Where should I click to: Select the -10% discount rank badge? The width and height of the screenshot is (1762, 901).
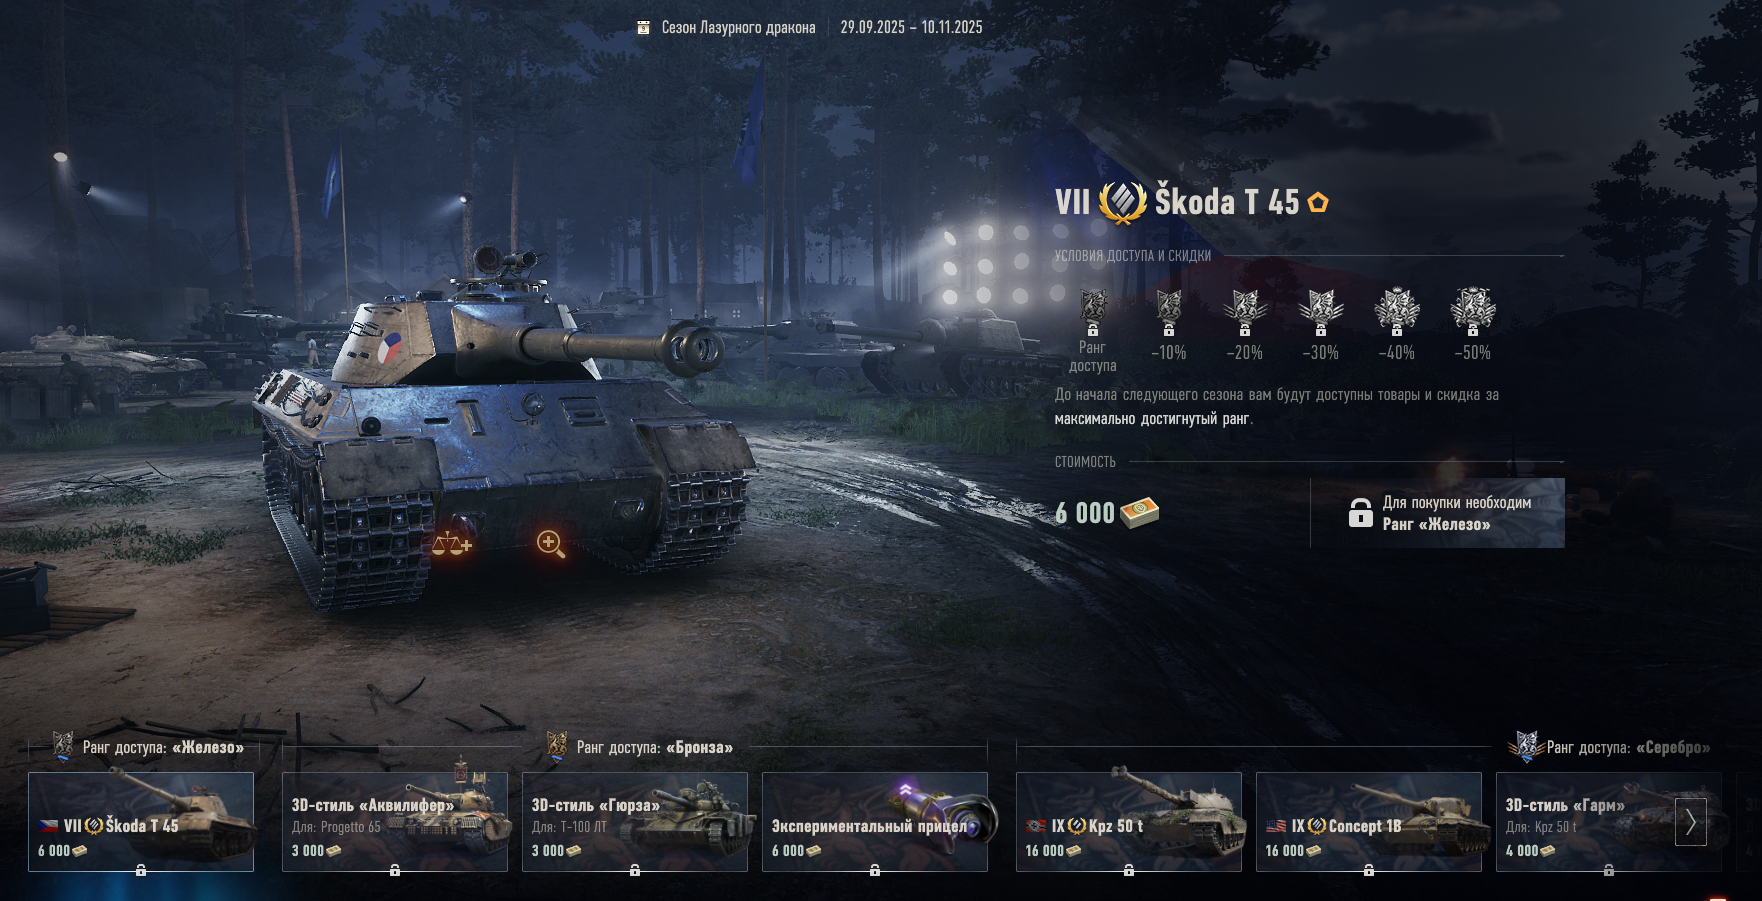(1168, 311)
